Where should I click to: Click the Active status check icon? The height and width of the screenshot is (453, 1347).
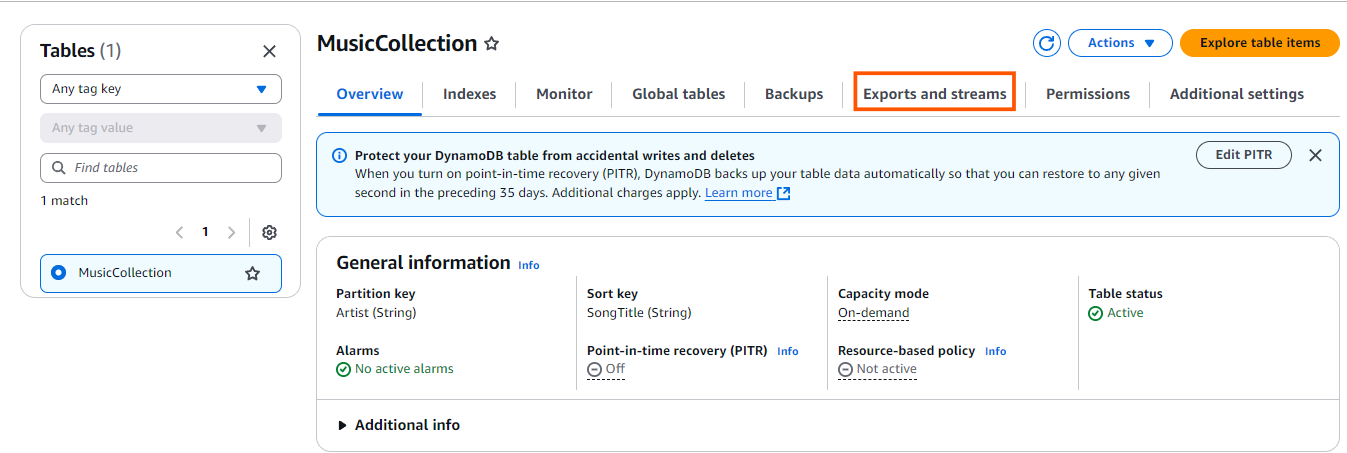click(x=1096, y=314)
